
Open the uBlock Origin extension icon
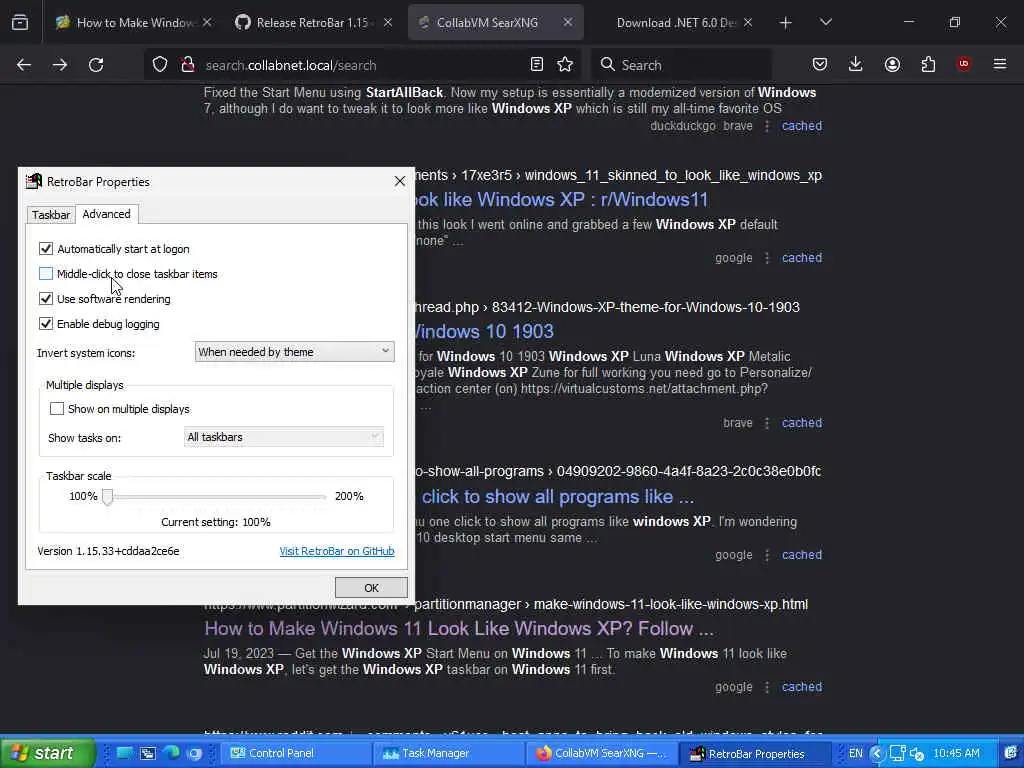[x=963, y=64]
